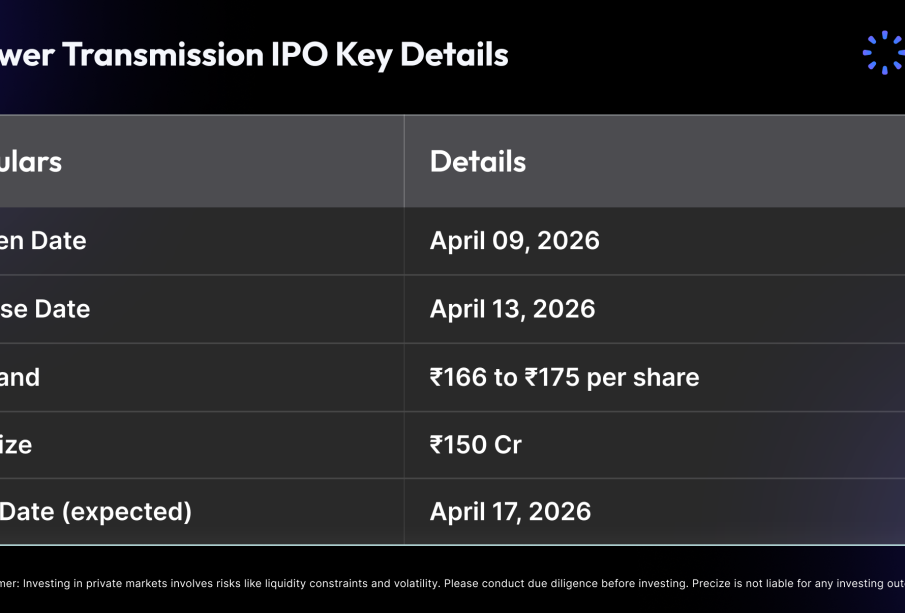
Task: Click the blue dotted circle logo
Action: coord(883,53)
